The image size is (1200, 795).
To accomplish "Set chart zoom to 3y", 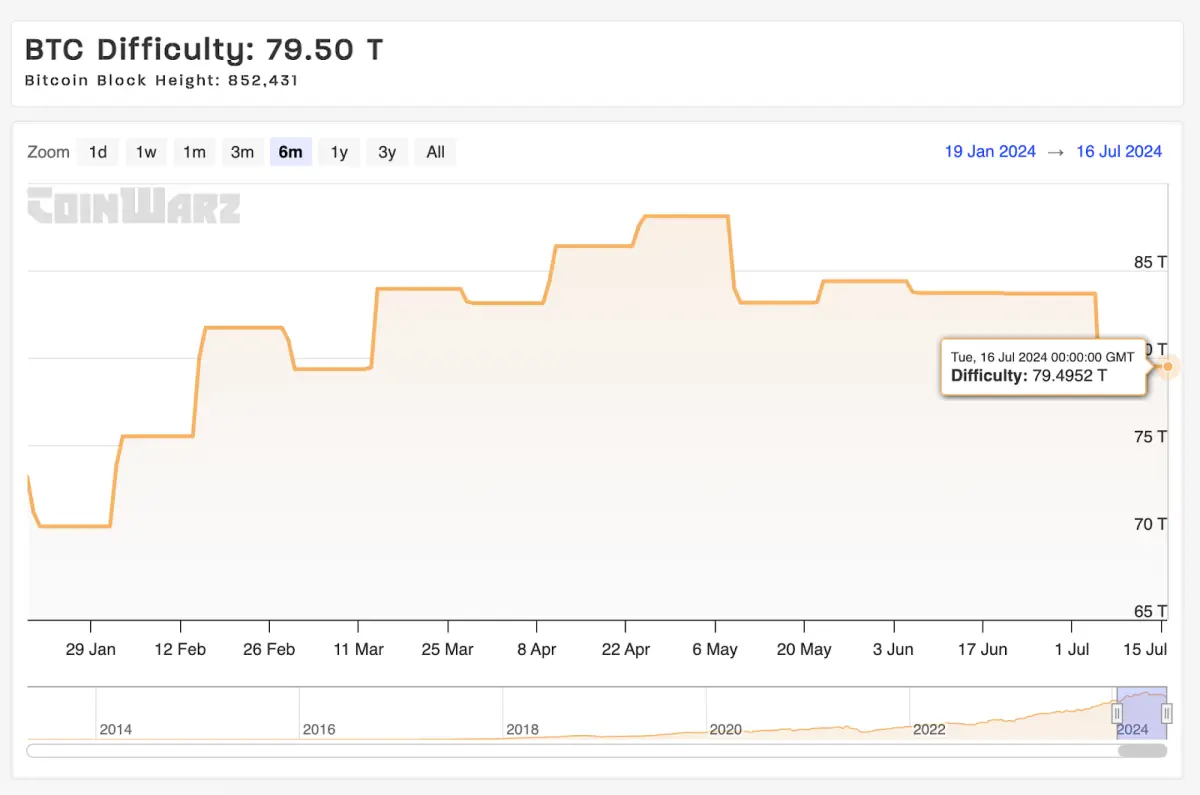I will (x=387, y=152).
